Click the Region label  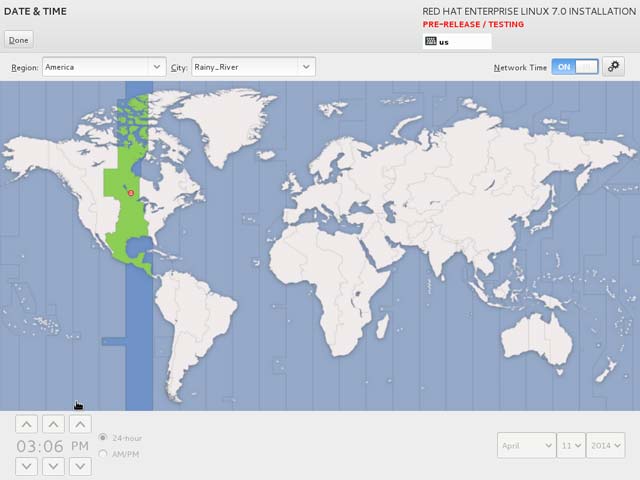click(x=25, y=68)
